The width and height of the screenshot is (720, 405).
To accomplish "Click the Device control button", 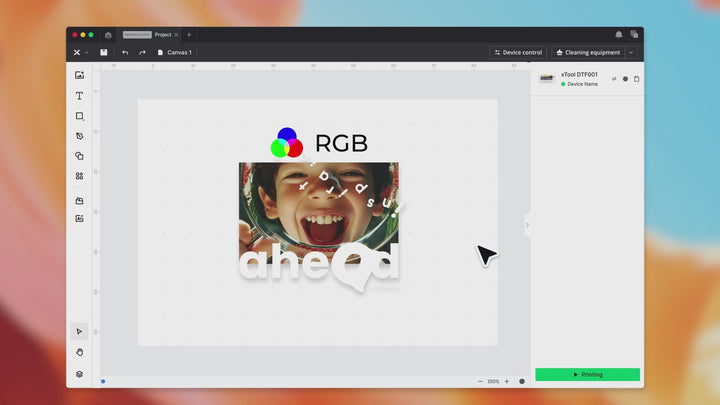I will 517,52.
